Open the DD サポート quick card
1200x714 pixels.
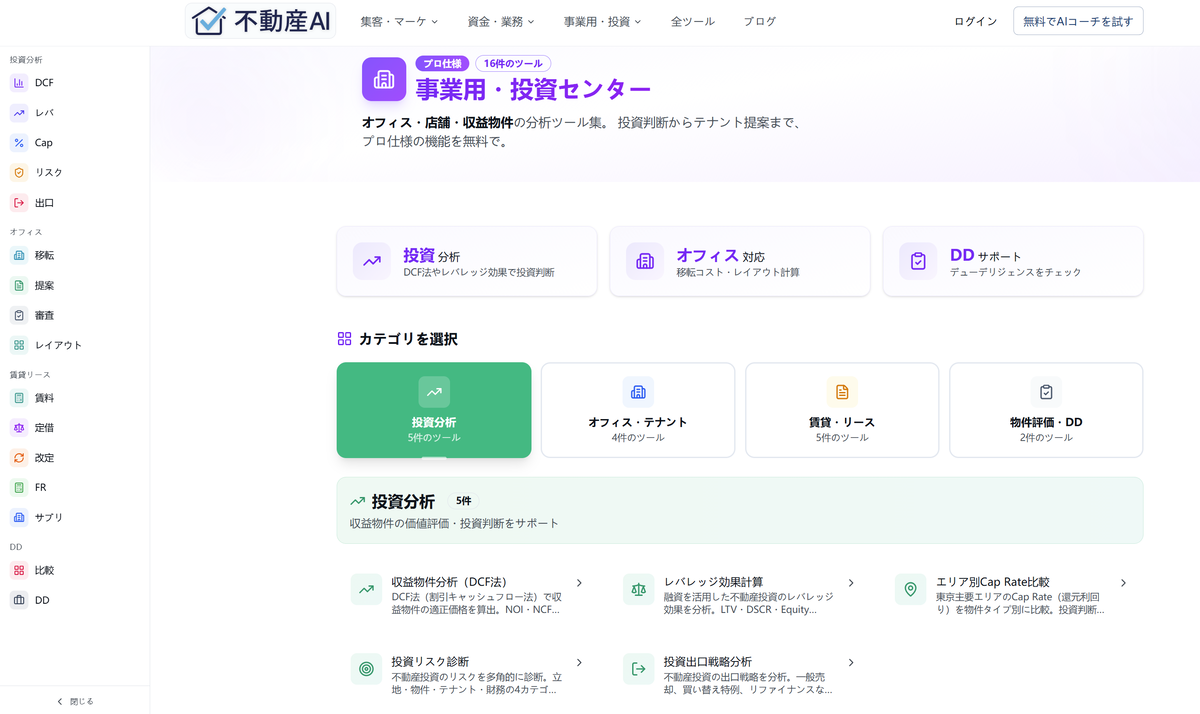pyautogui.click(x=1013, y=262)
